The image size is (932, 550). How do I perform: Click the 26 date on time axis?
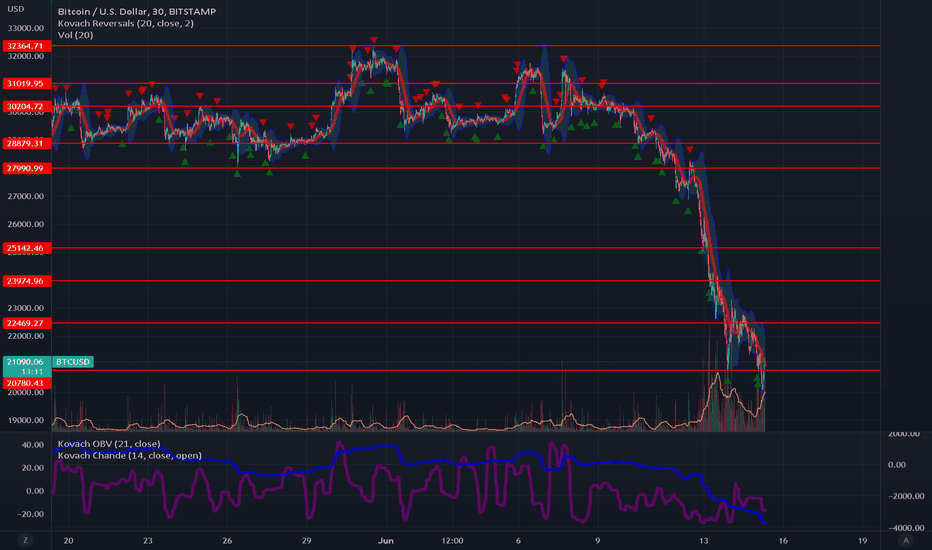click(x=227, y=540)
